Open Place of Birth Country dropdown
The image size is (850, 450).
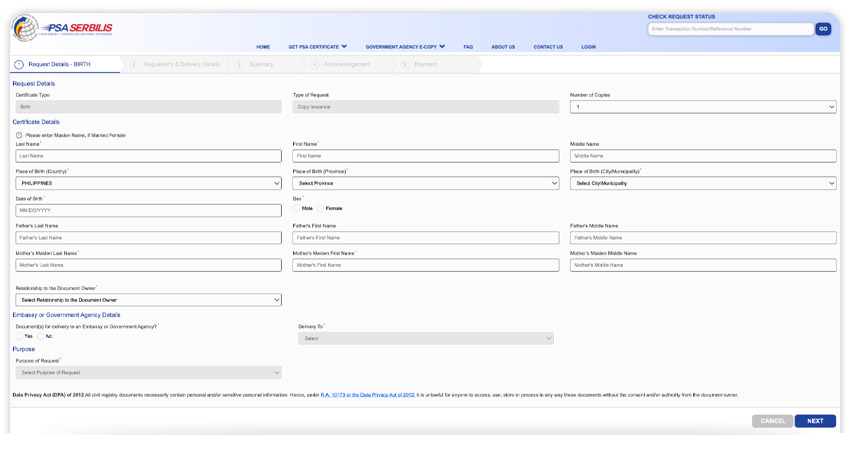click(149, 183)
